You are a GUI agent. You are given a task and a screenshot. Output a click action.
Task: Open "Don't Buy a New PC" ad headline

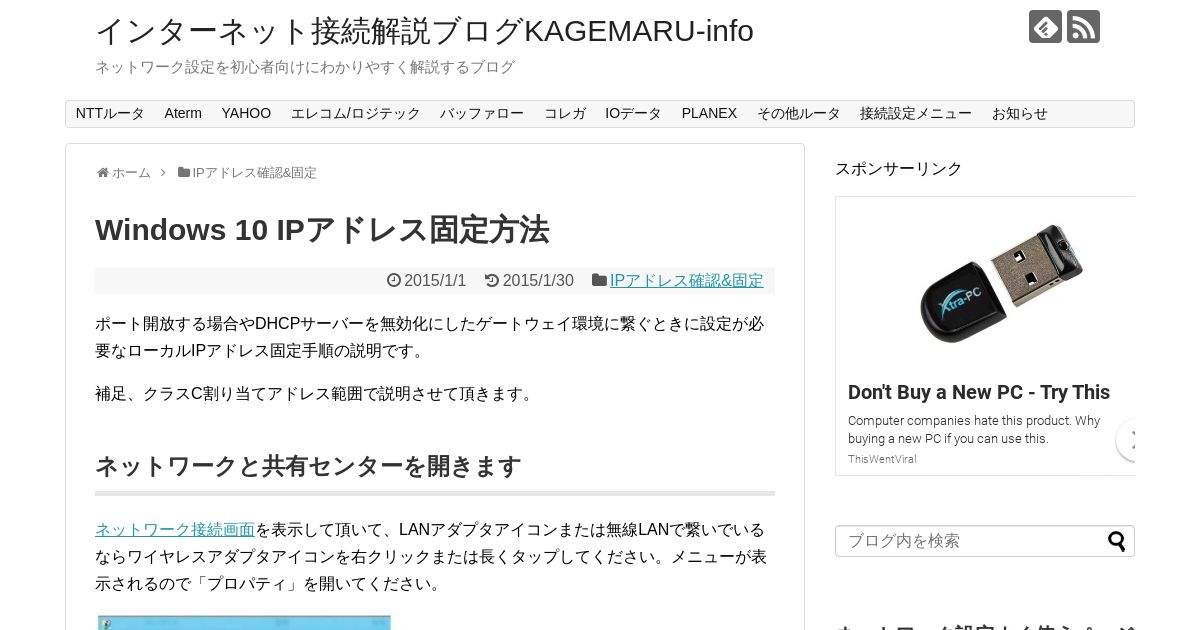979,392
